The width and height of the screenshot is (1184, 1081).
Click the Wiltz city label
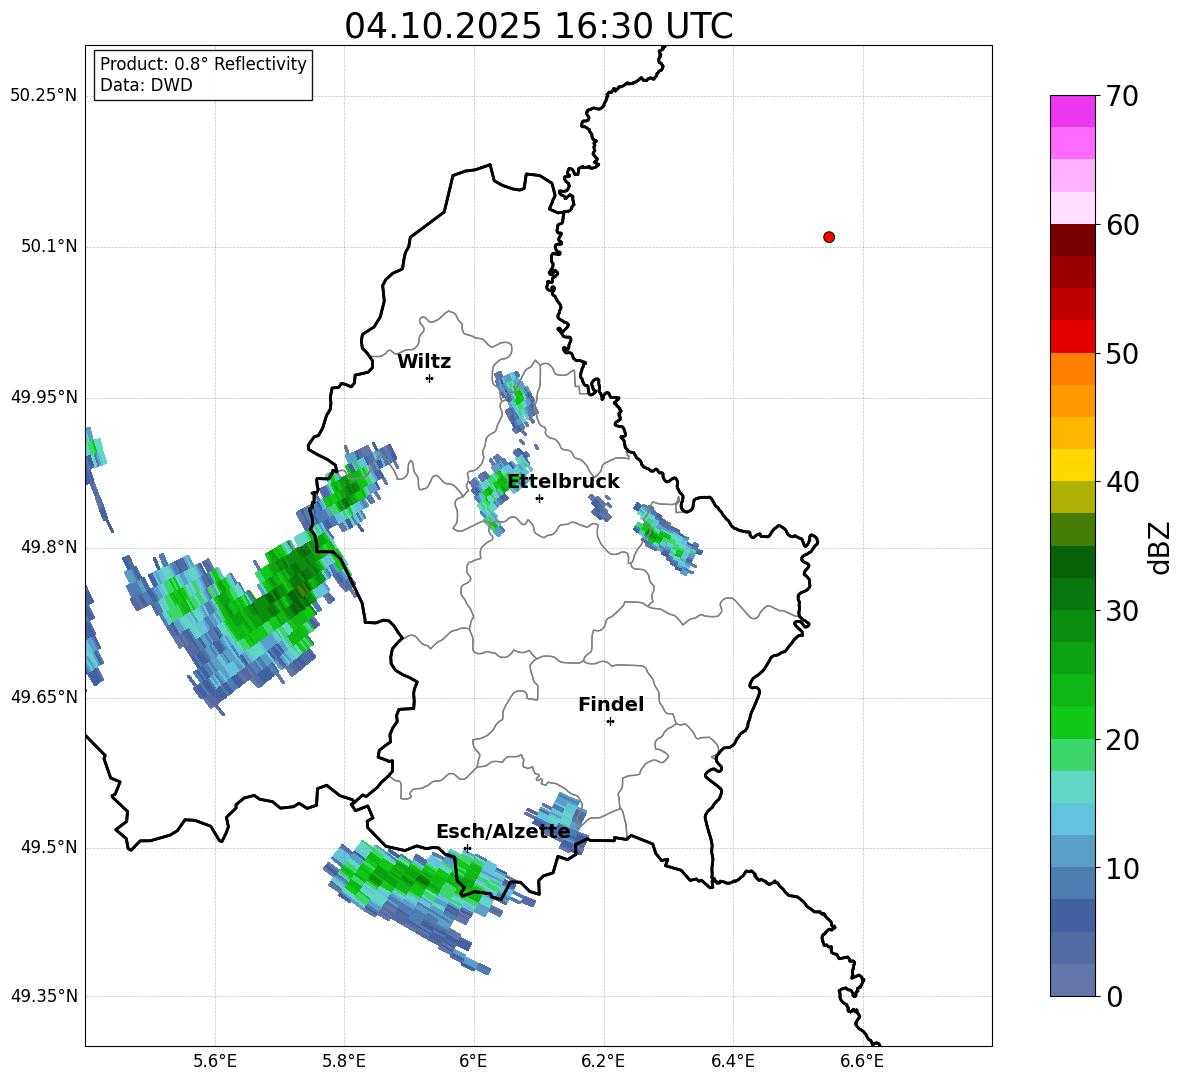click(424, 362)
